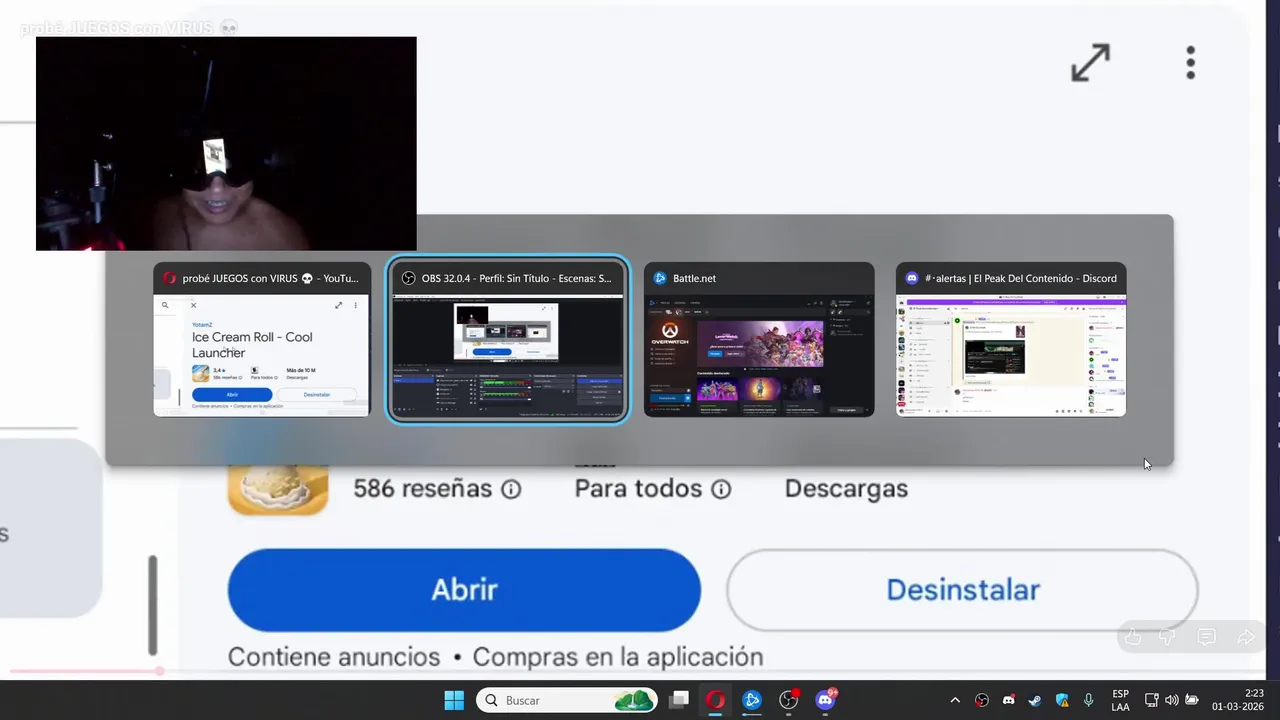Click the Discord system tray icon
1280x720 pixels.
coord(1008,700)
